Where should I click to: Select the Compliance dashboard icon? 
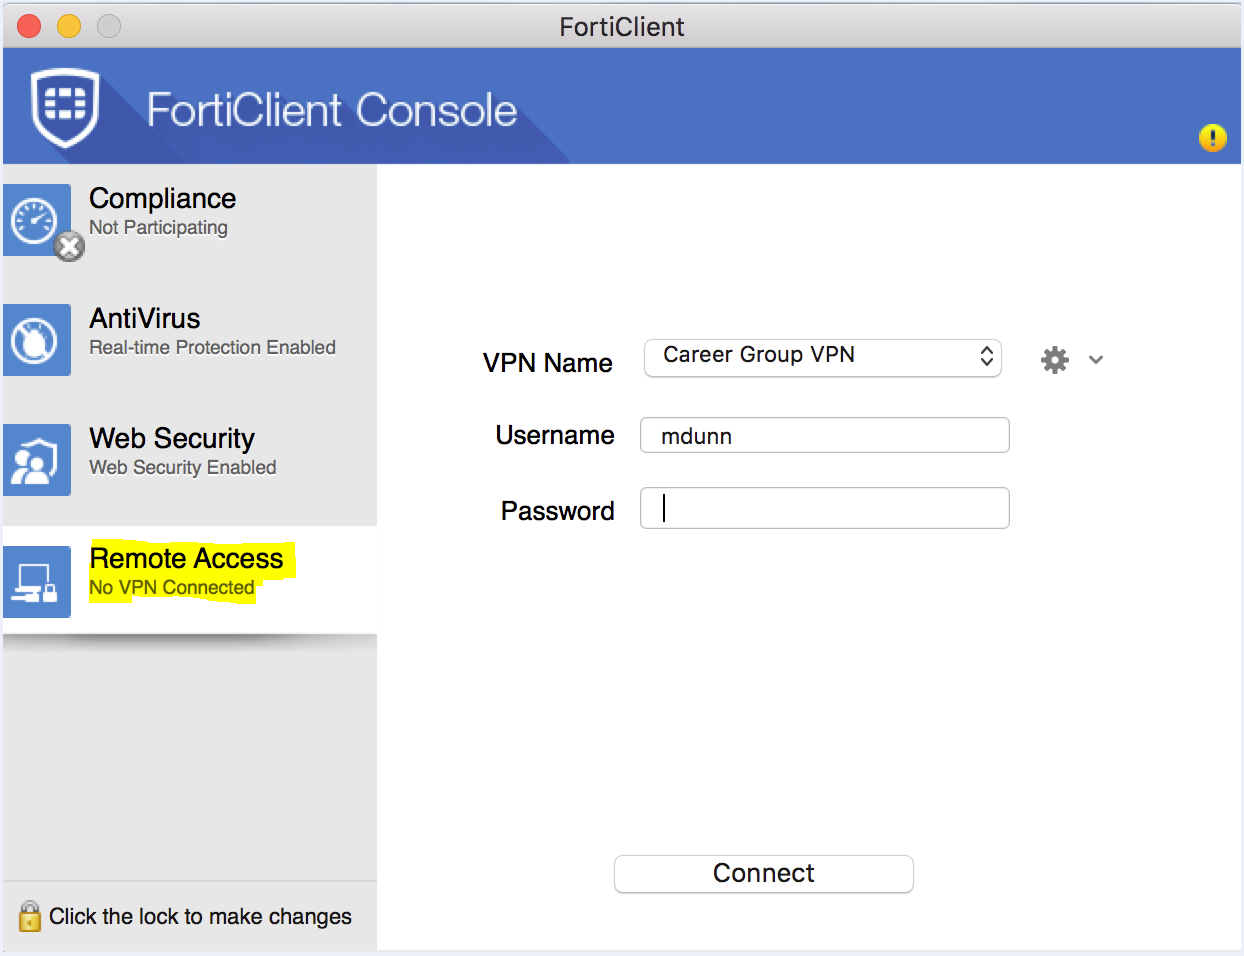(36, 217)
